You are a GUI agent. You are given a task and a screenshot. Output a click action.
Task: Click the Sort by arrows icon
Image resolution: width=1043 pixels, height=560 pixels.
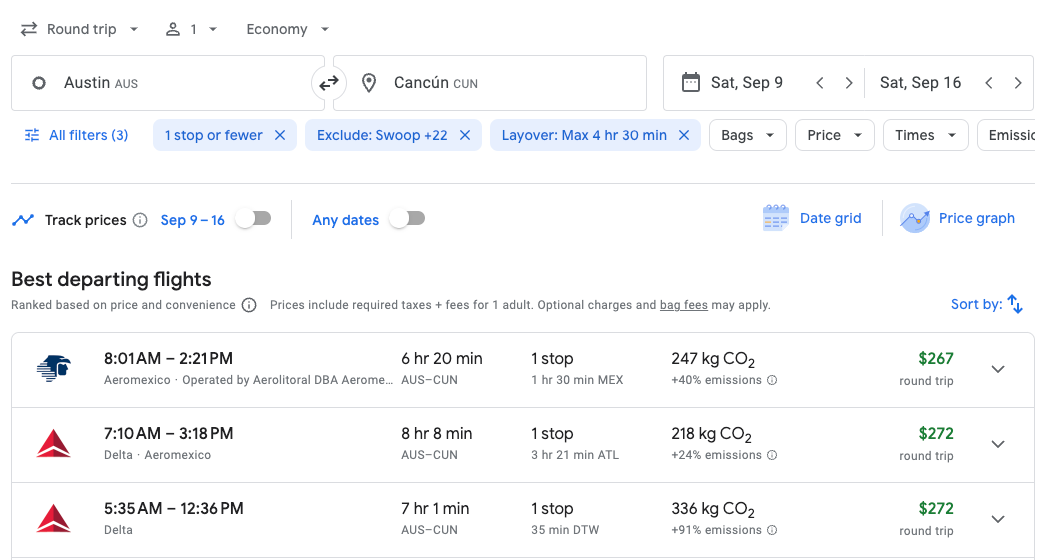1015,304
